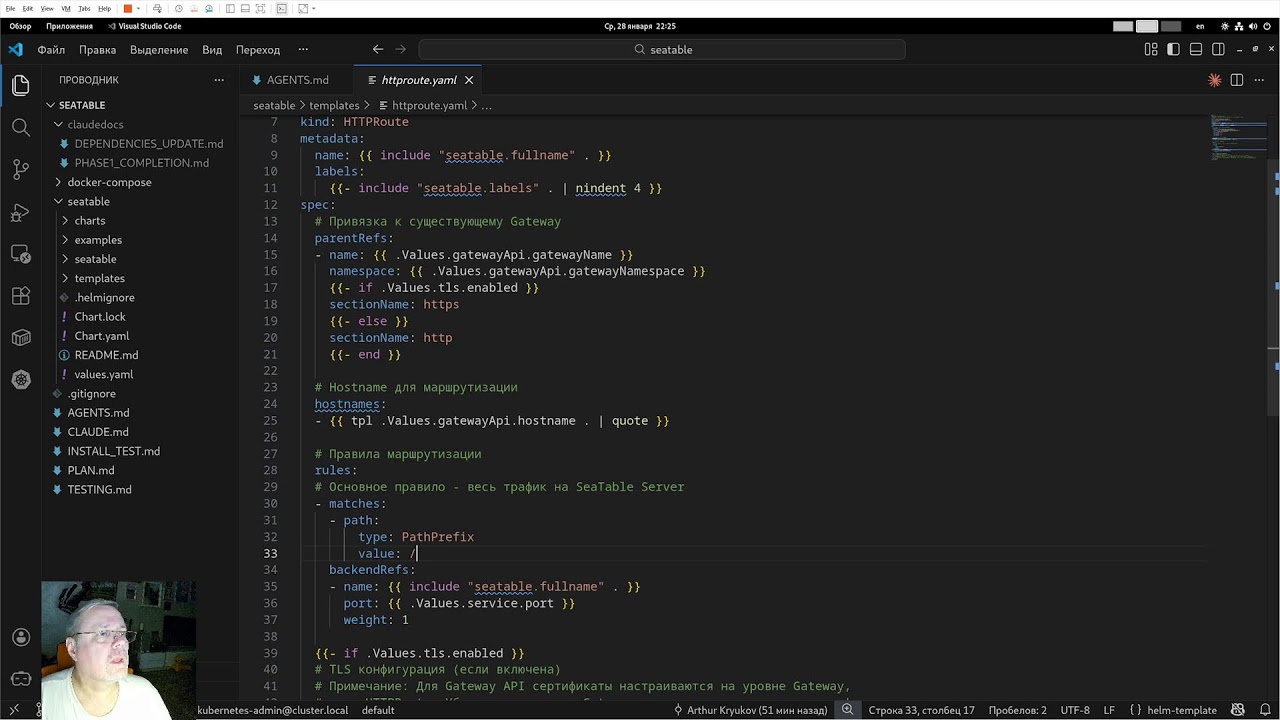Open the Search view in activity bar
Viewport: 1280px width, 720px height.
(x=21, y=127)
